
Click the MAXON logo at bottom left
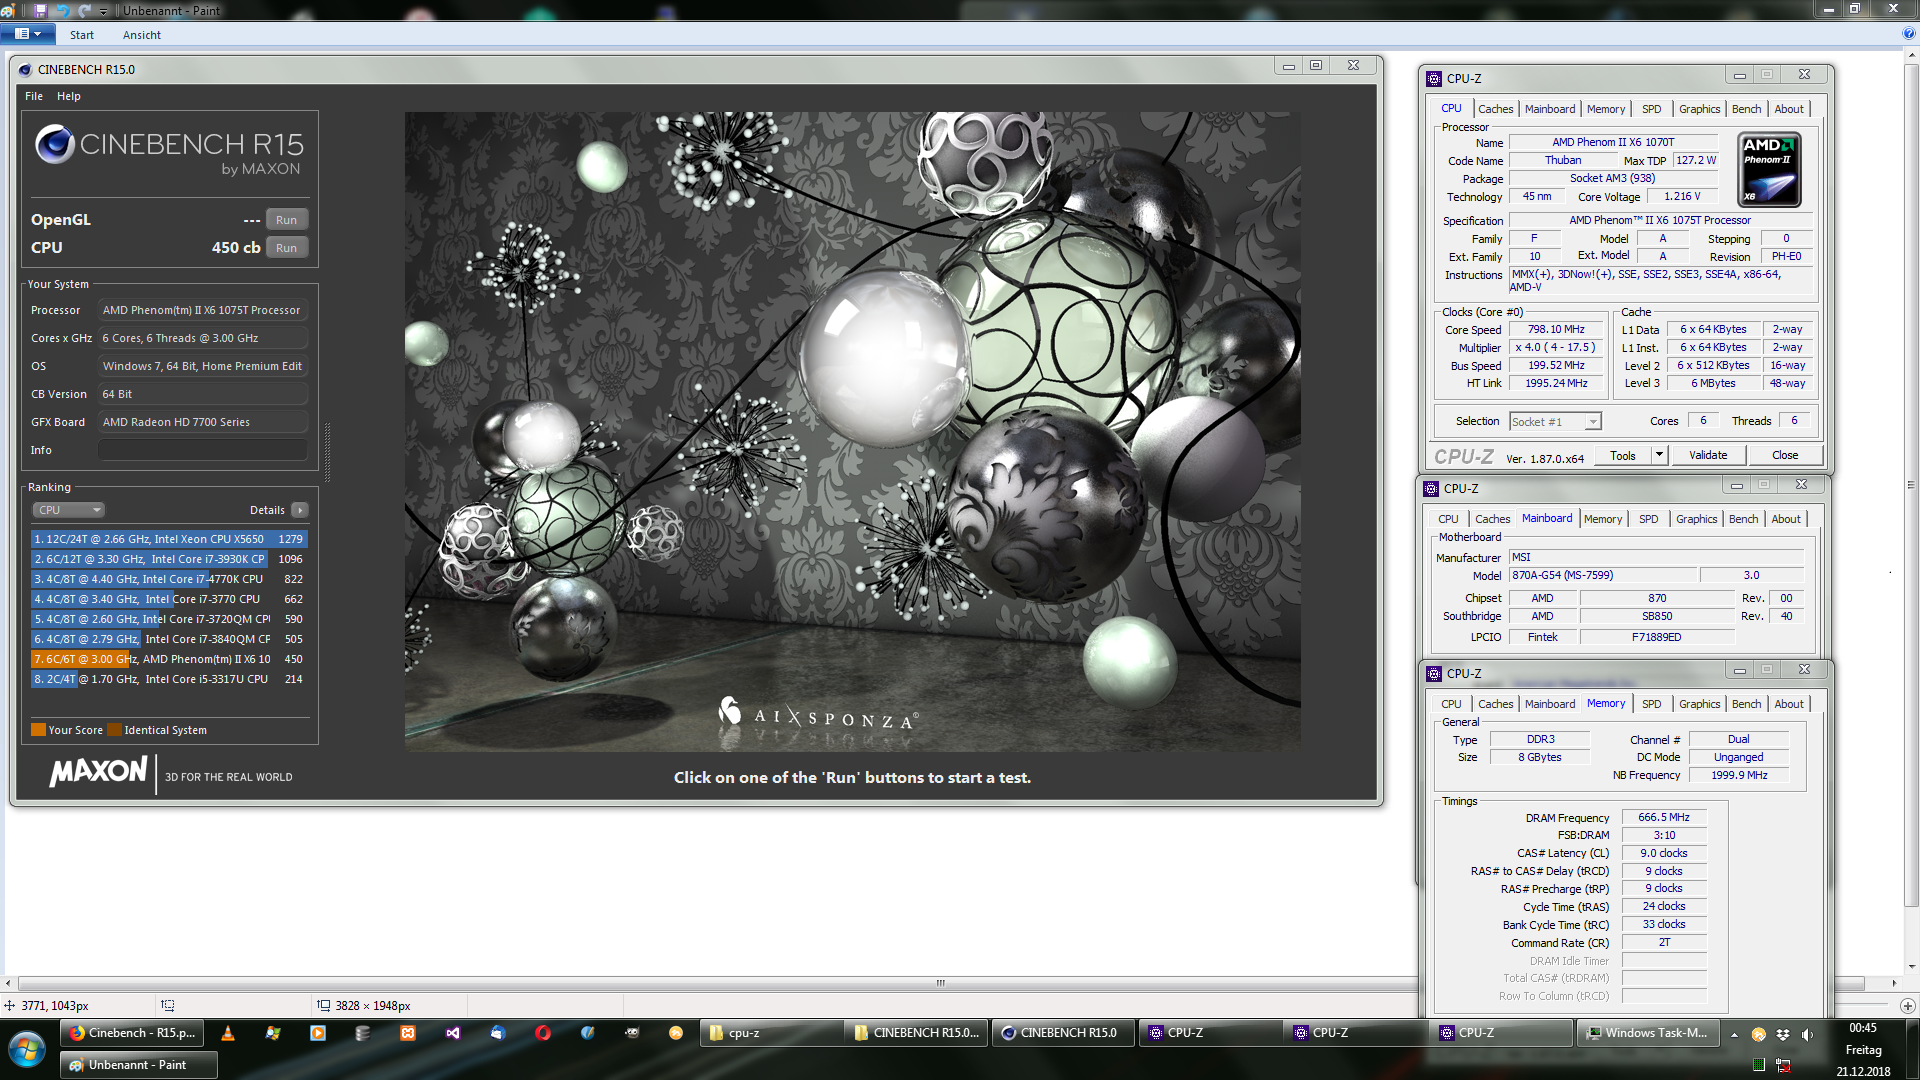click(x=98, y=772)
